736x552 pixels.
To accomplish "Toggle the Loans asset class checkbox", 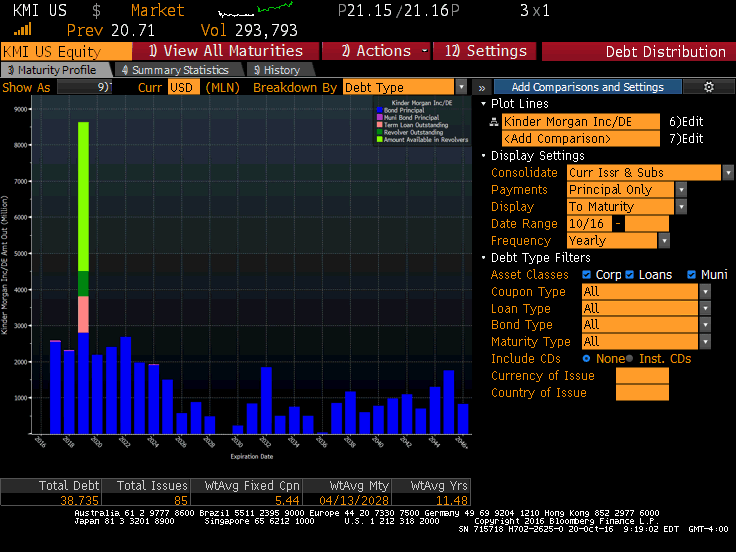I will [x=629, y=275].
